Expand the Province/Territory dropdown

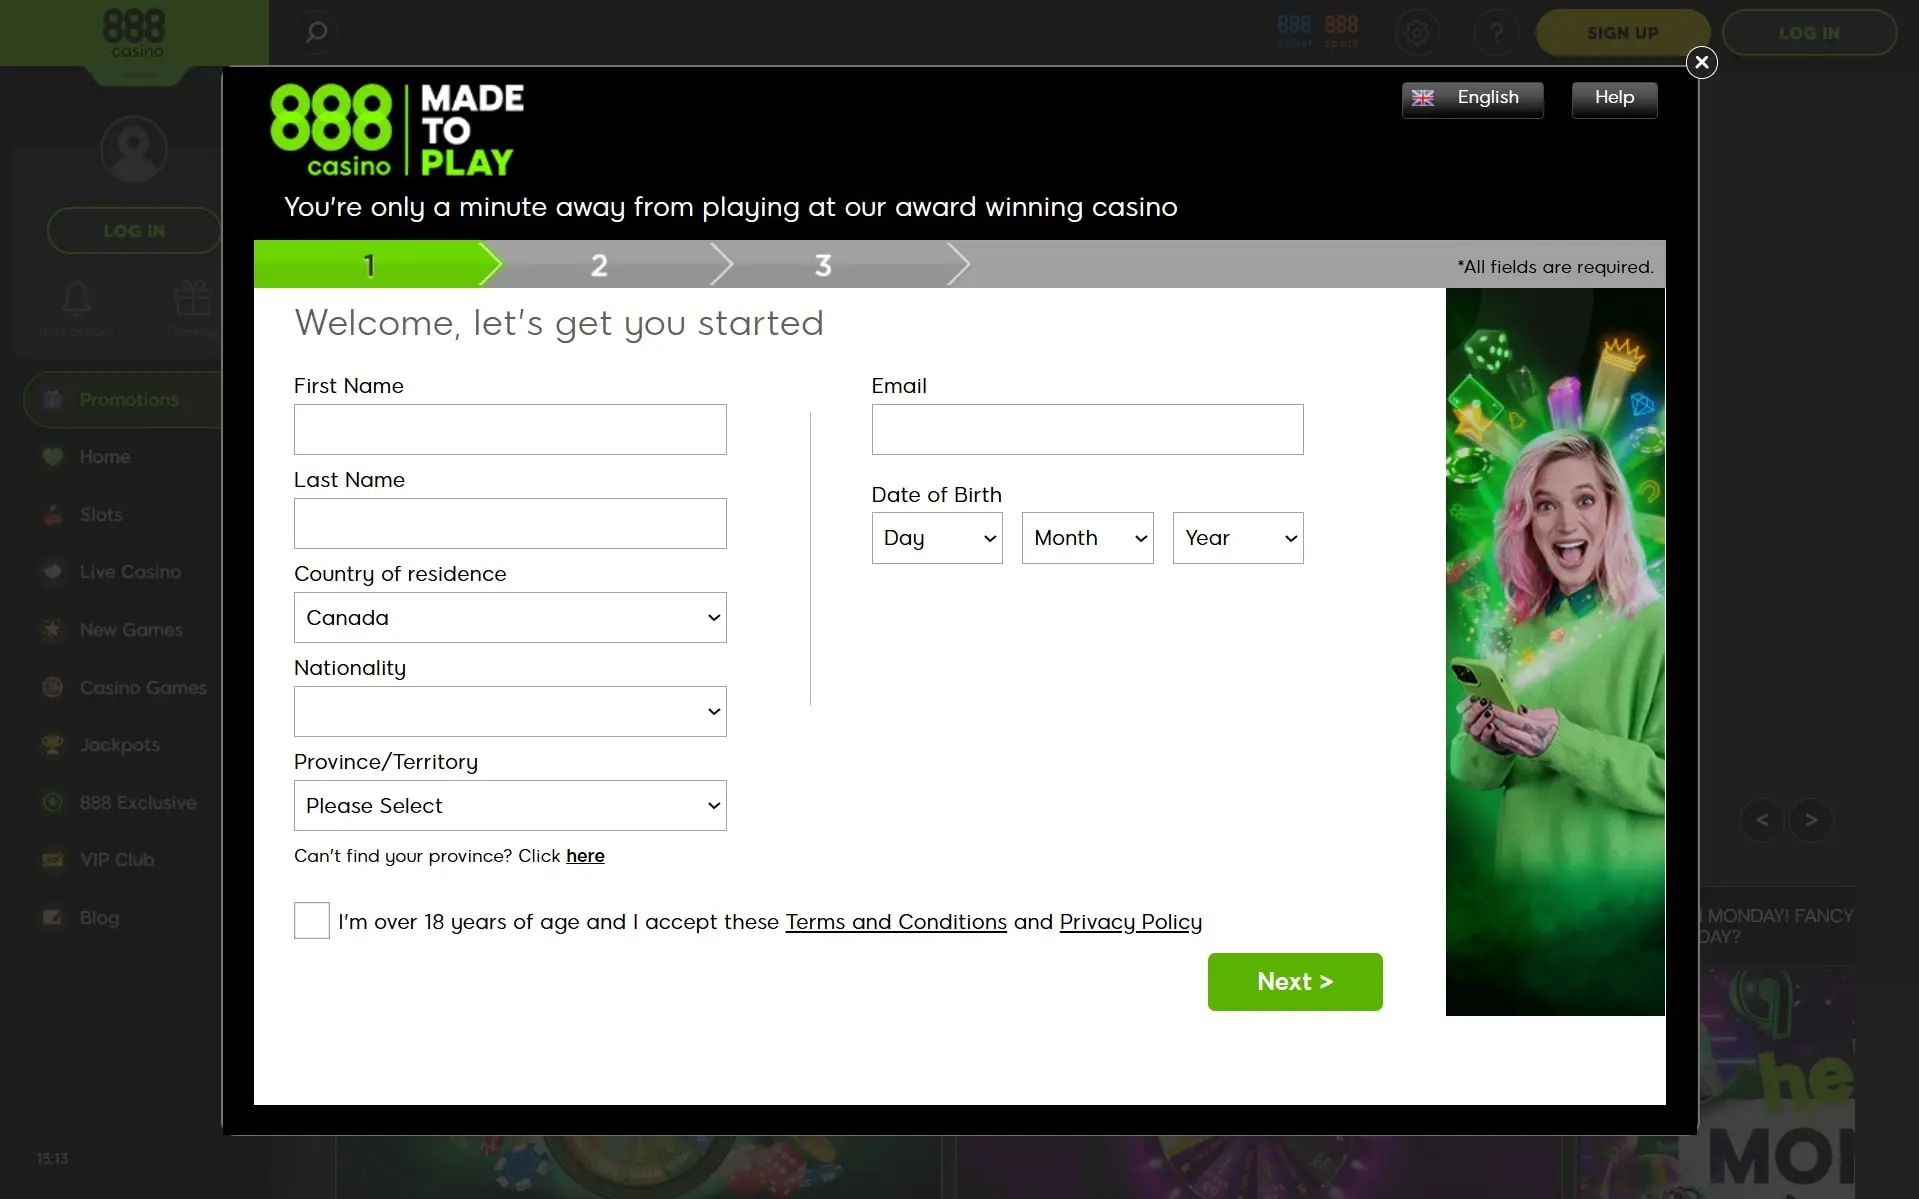coord(510,806)
